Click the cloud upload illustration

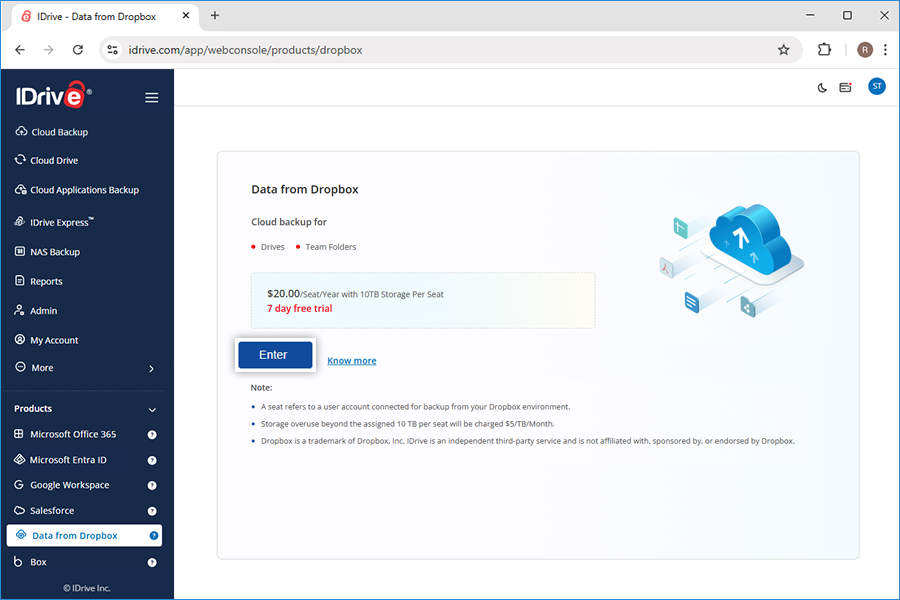732,261
